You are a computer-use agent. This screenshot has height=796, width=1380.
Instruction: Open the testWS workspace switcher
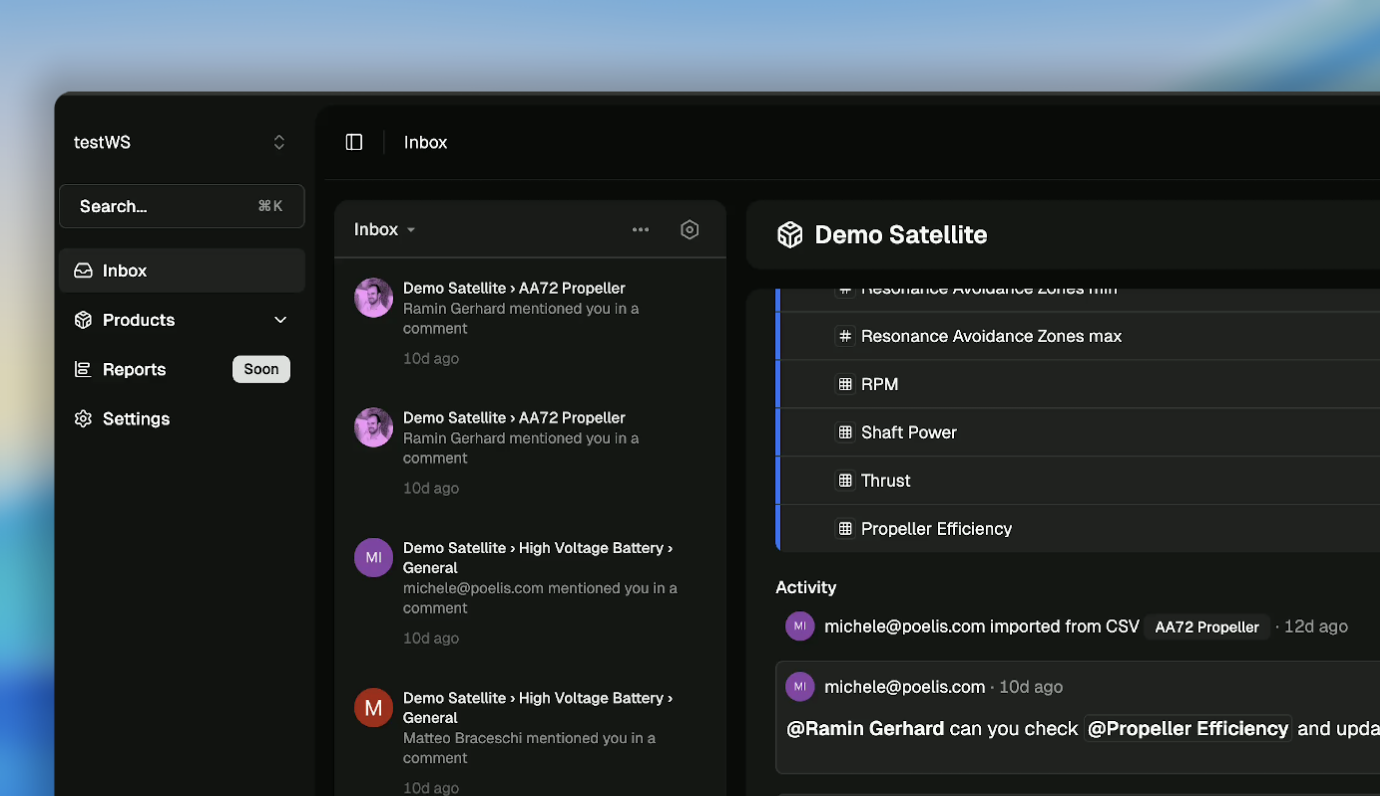point(181,142)
